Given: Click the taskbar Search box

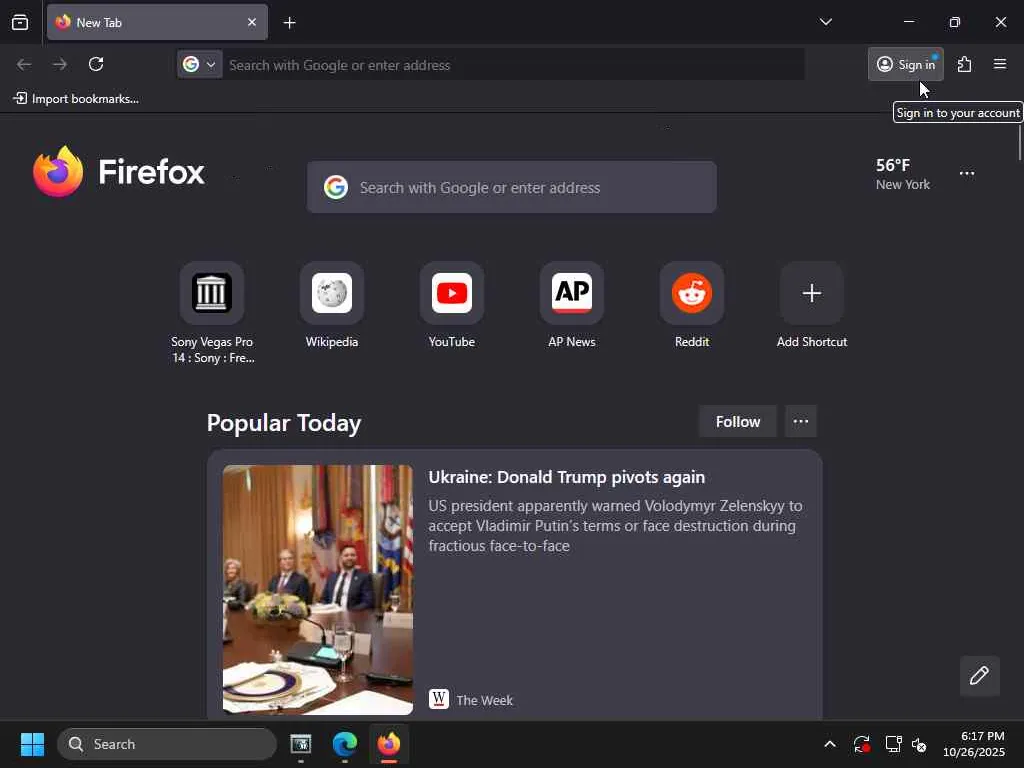Looking at the screenshot, I should tap(167, 744).
